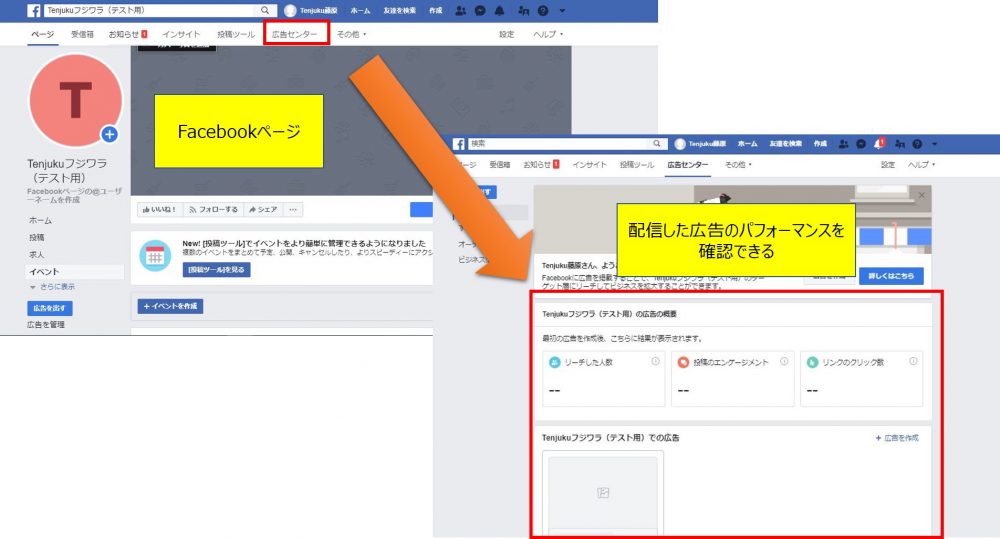Open notifications bell in the Page window
This screenshot has height=539, width=1000.
coord(500,10)
